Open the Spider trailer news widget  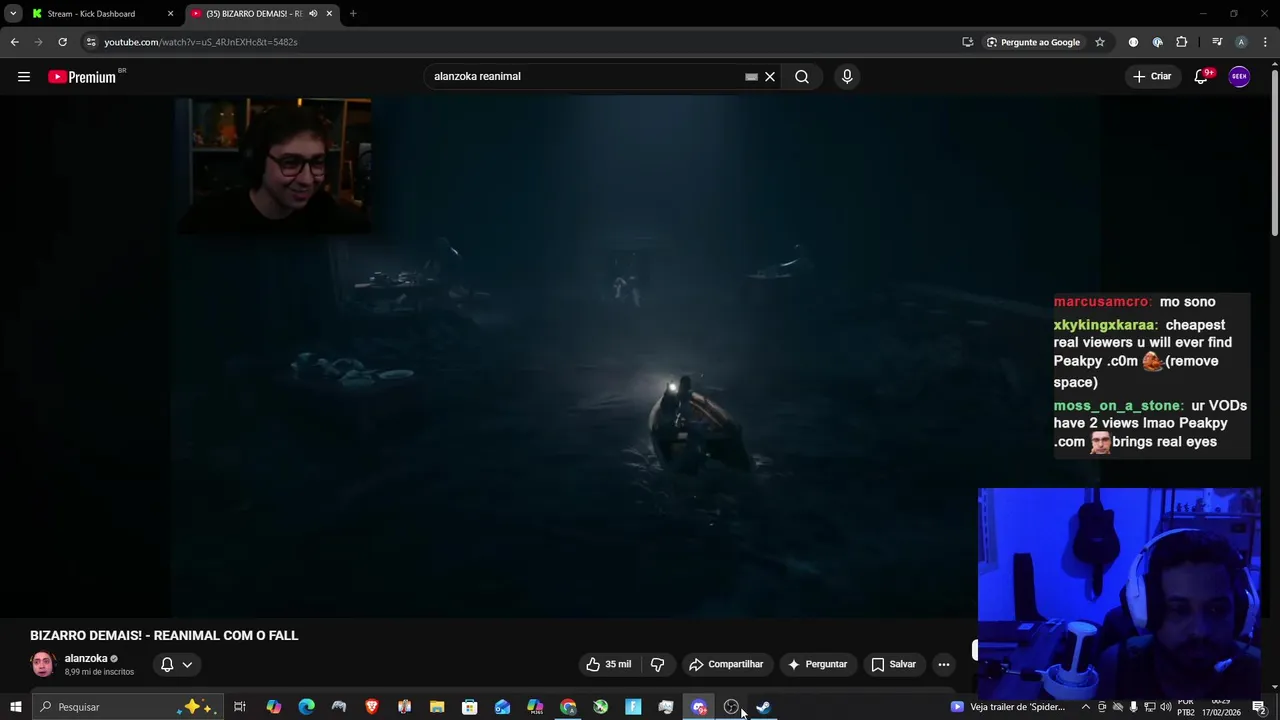(1008, 707)
